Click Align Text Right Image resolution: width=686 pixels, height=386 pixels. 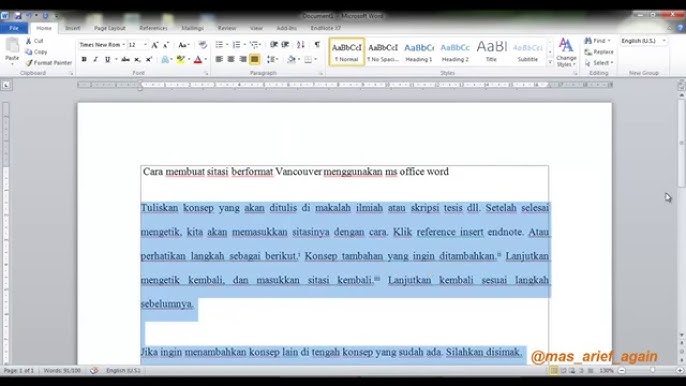pos(243,59)
